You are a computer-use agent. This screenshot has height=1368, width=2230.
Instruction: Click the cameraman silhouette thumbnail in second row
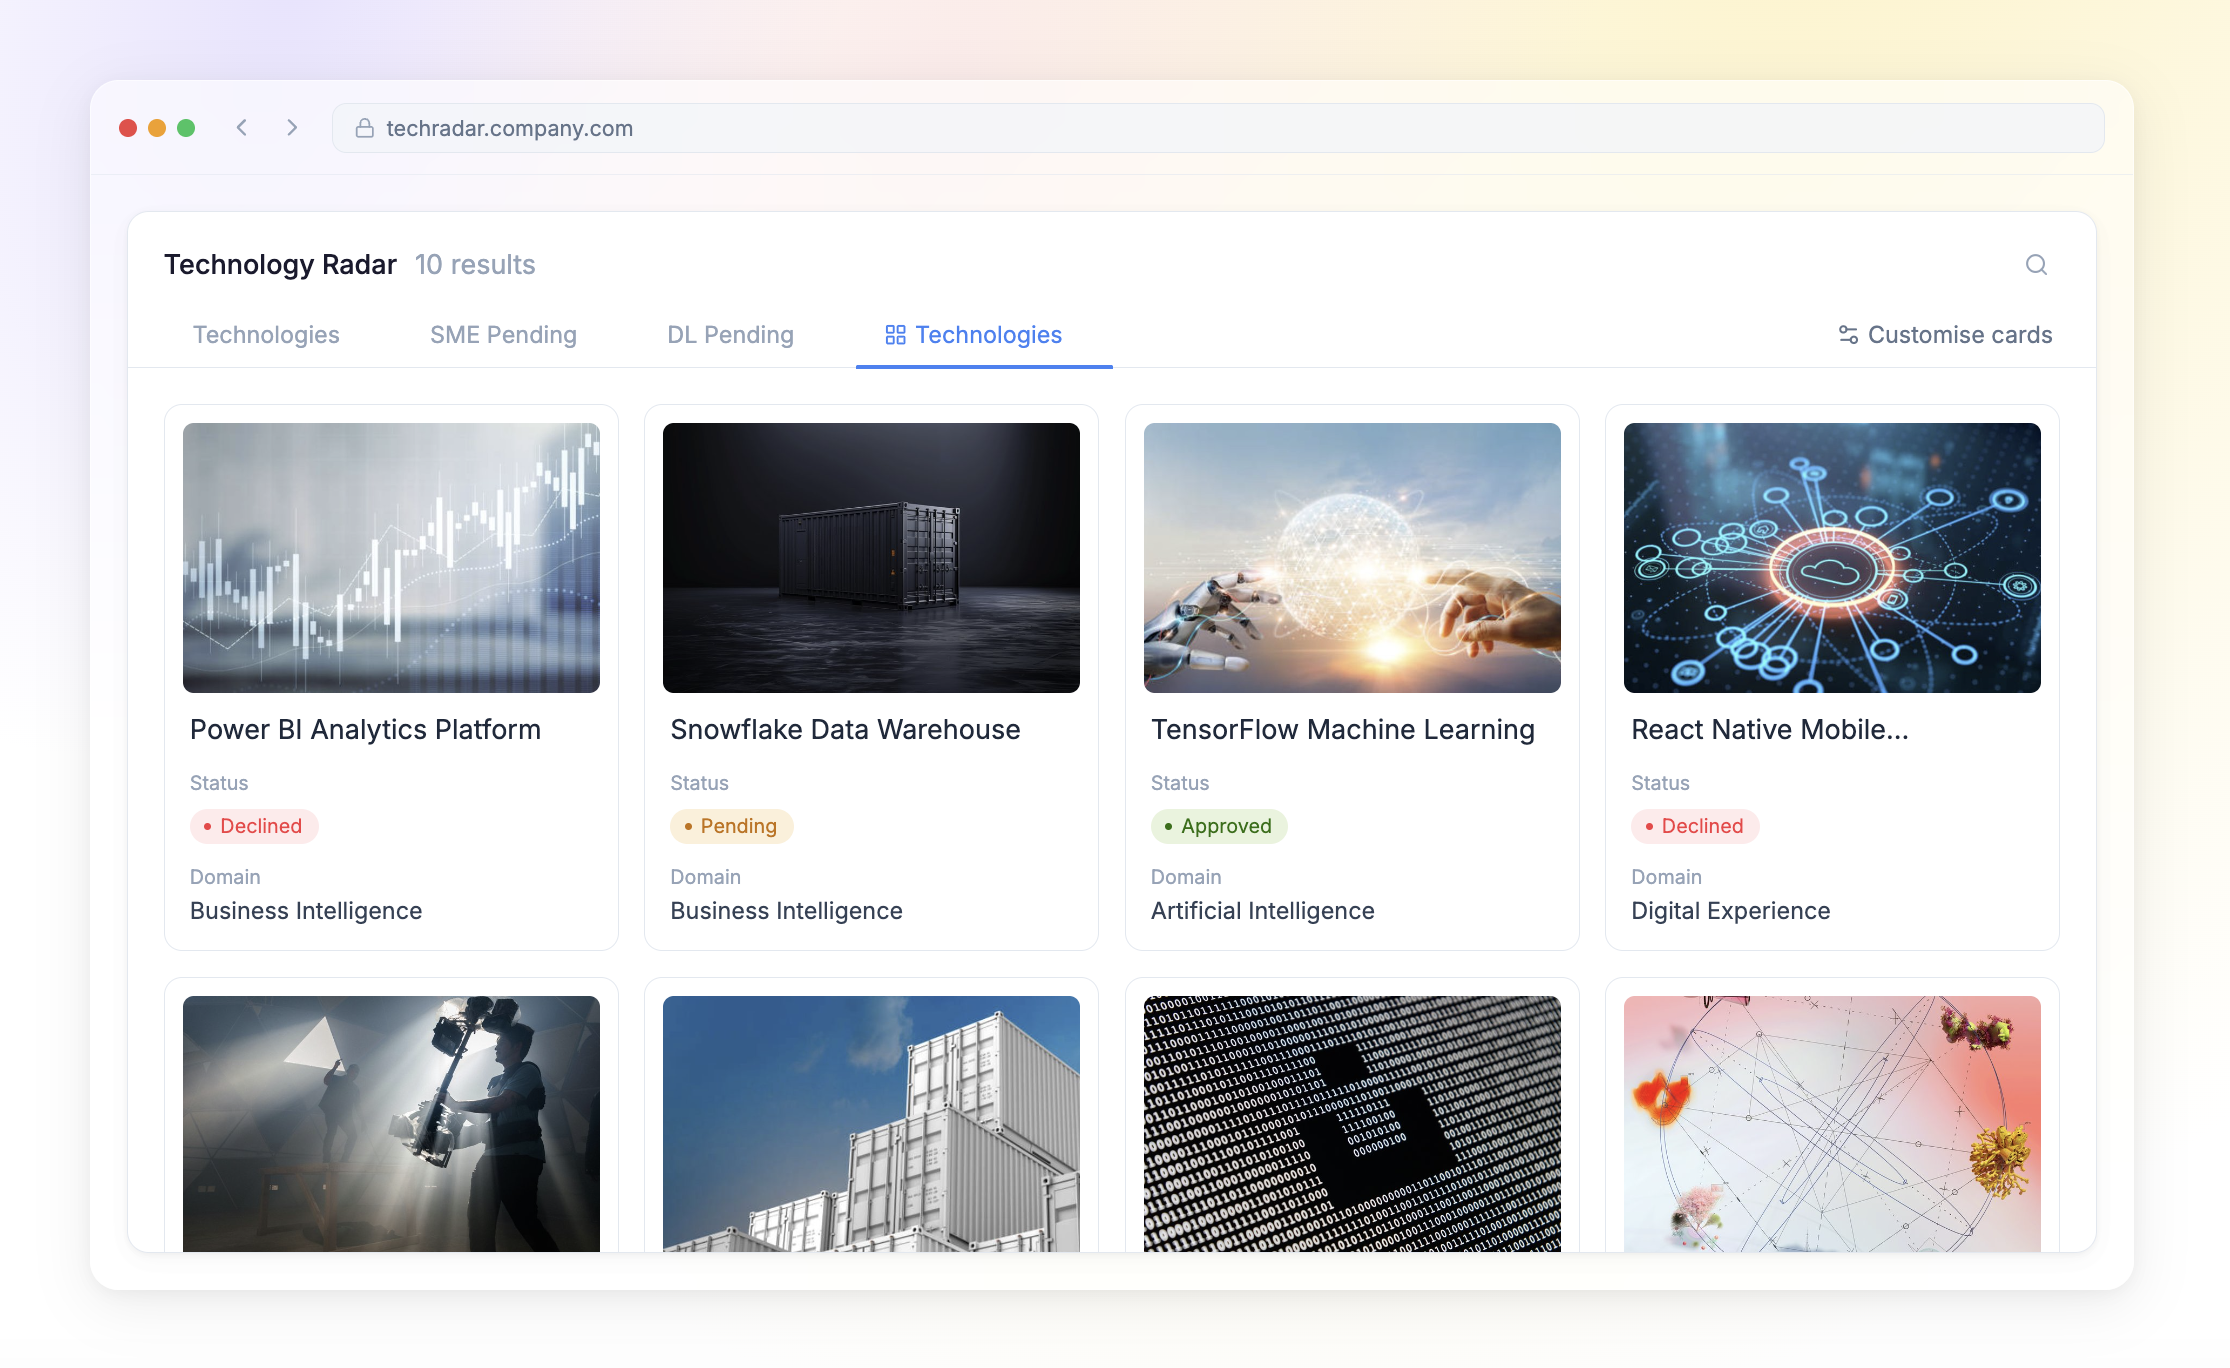tap(391, 1123)
